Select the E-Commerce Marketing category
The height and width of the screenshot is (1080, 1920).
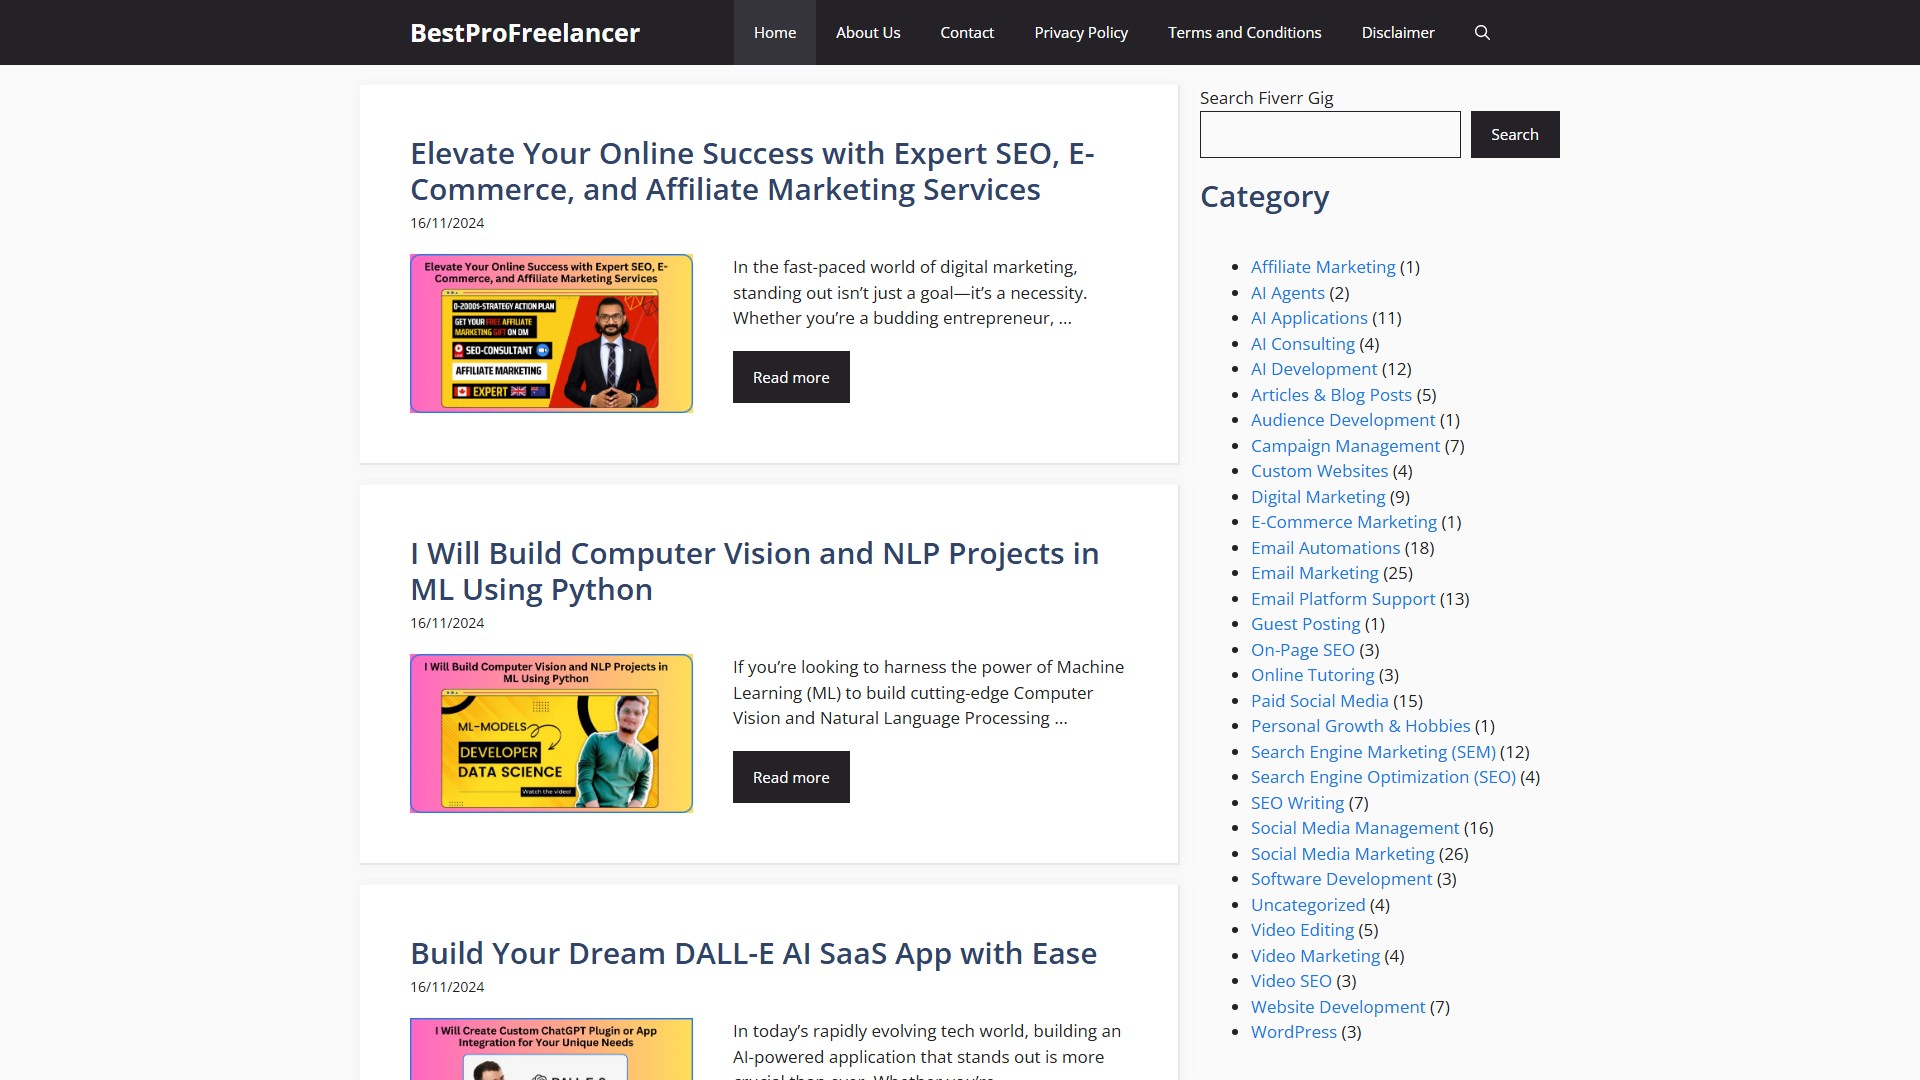[1344, 522]
